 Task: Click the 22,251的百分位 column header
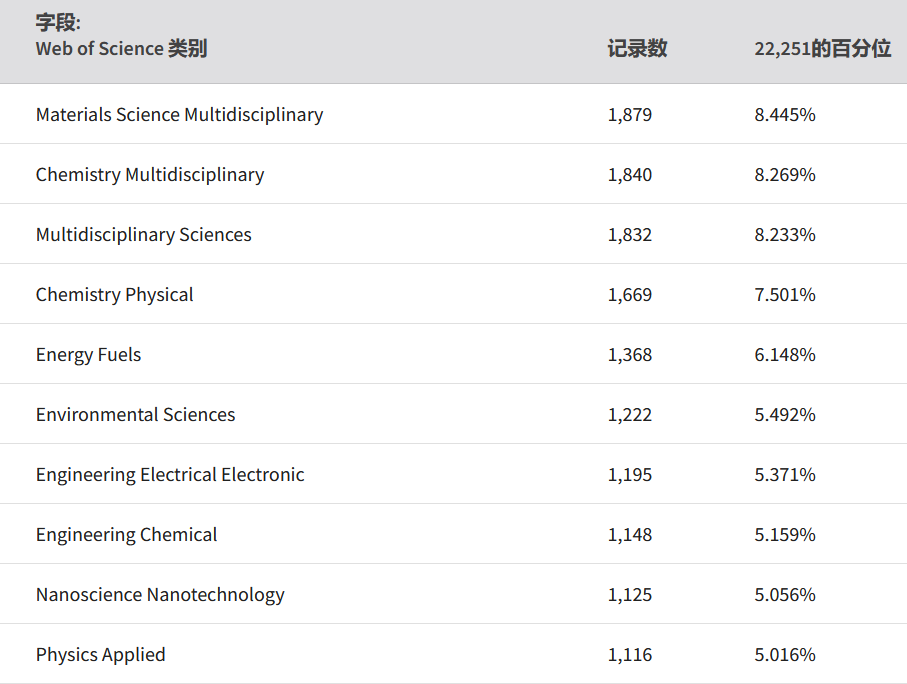(822, 48)
